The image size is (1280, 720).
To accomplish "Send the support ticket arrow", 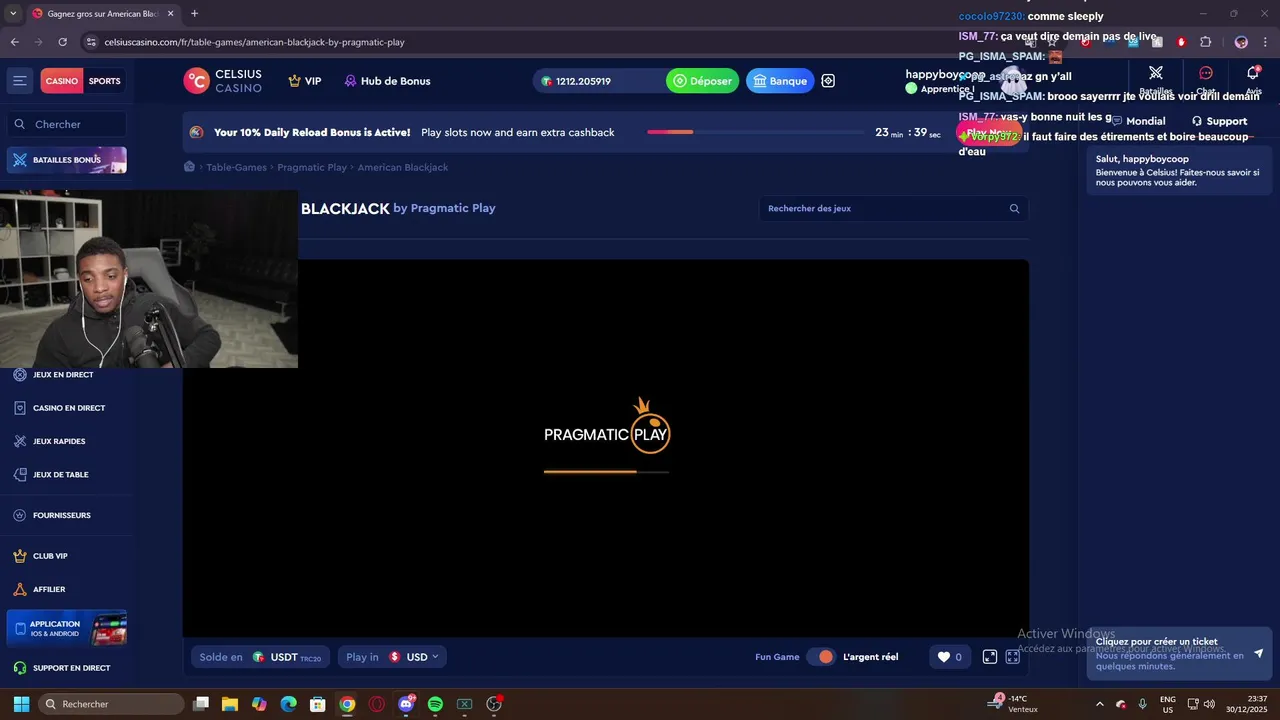I will 1258,653.
